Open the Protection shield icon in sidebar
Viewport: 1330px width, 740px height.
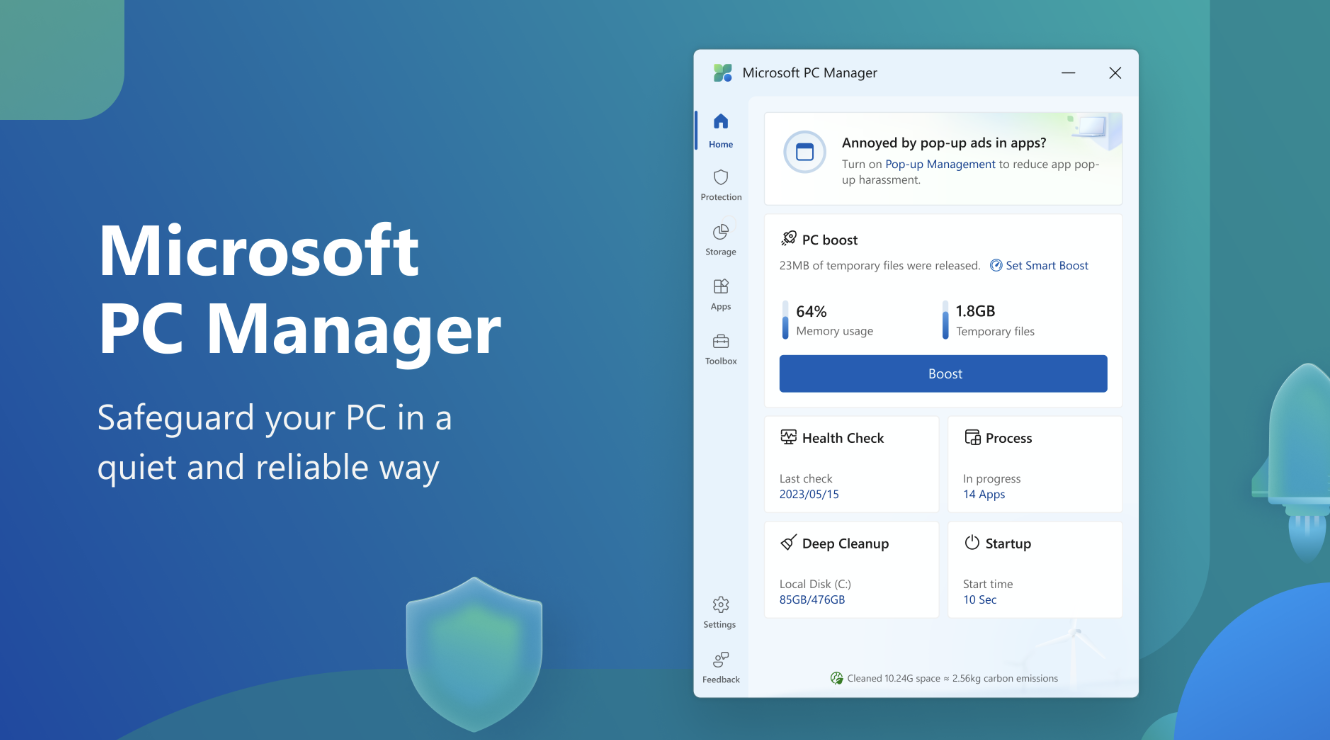click(x=720, y=178)
